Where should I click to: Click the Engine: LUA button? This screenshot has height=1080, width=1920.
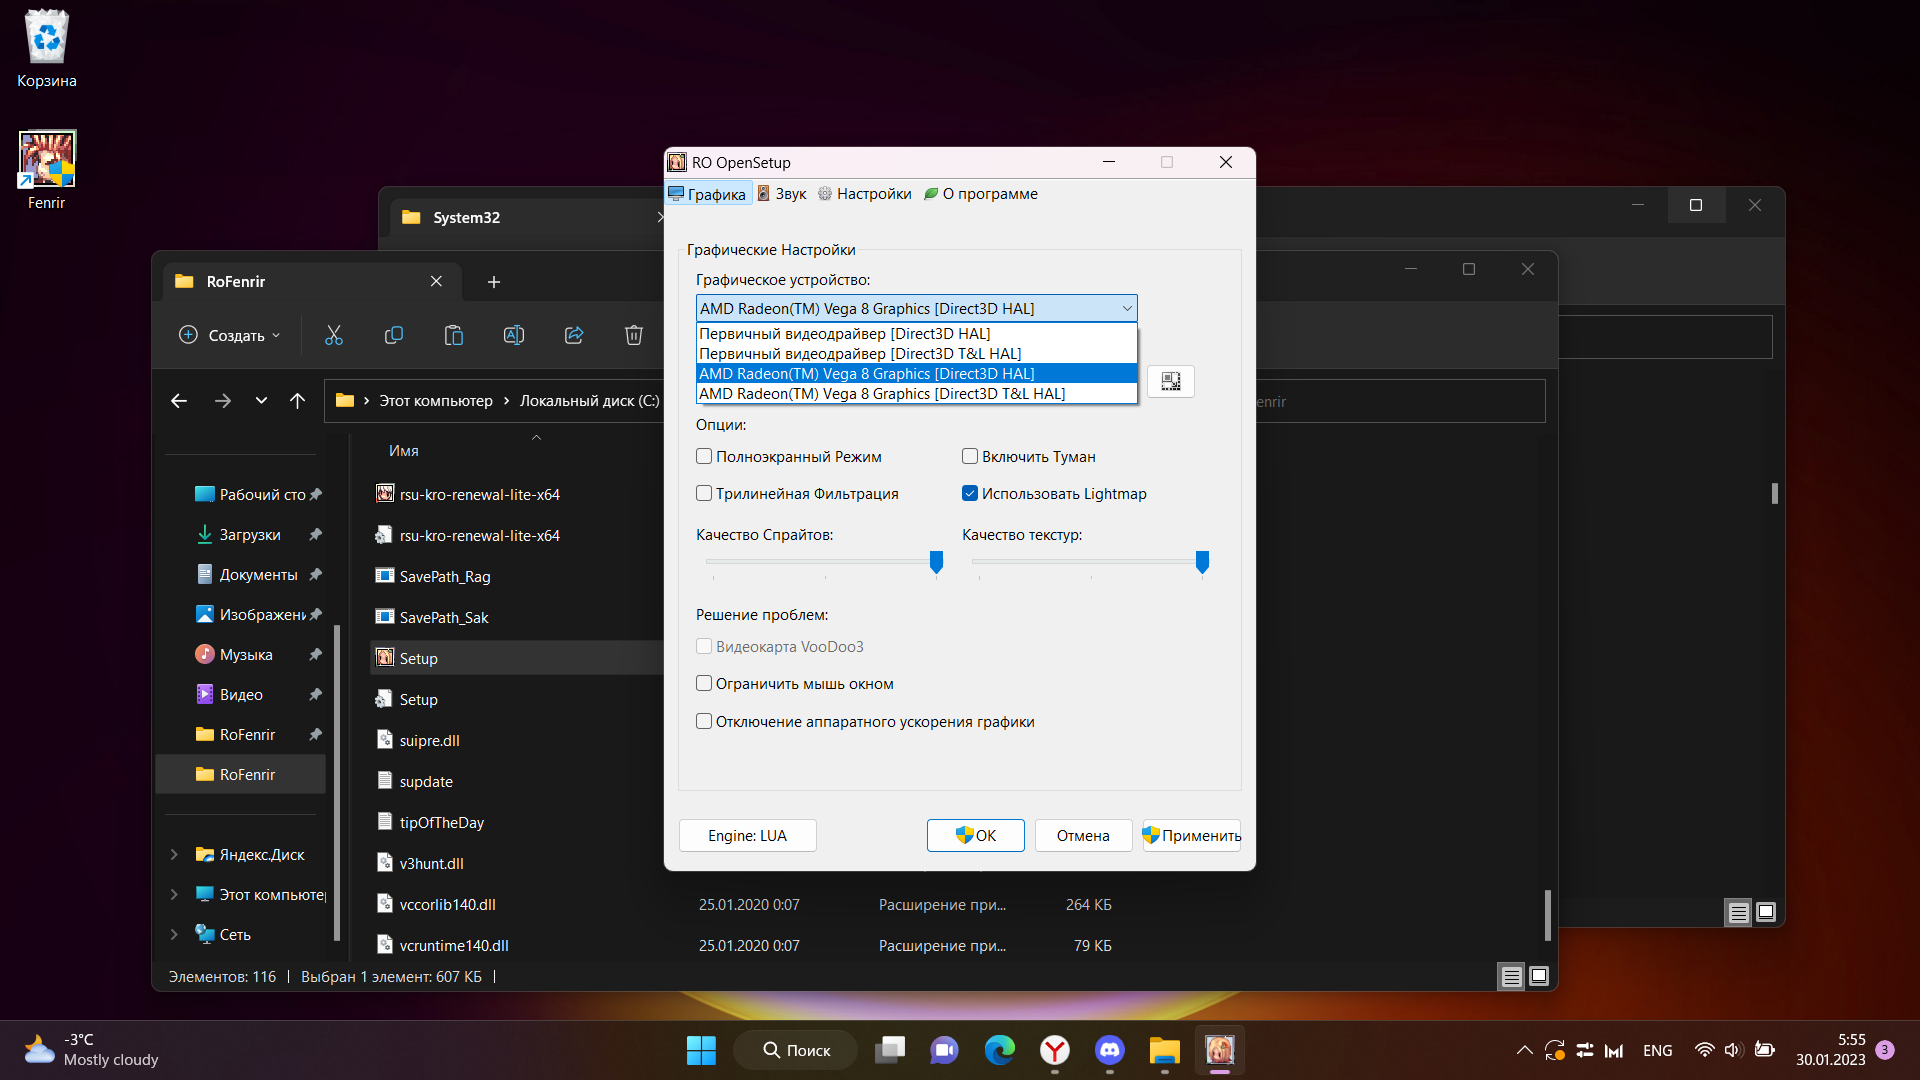pyautogui.click(x=748, y=836)
